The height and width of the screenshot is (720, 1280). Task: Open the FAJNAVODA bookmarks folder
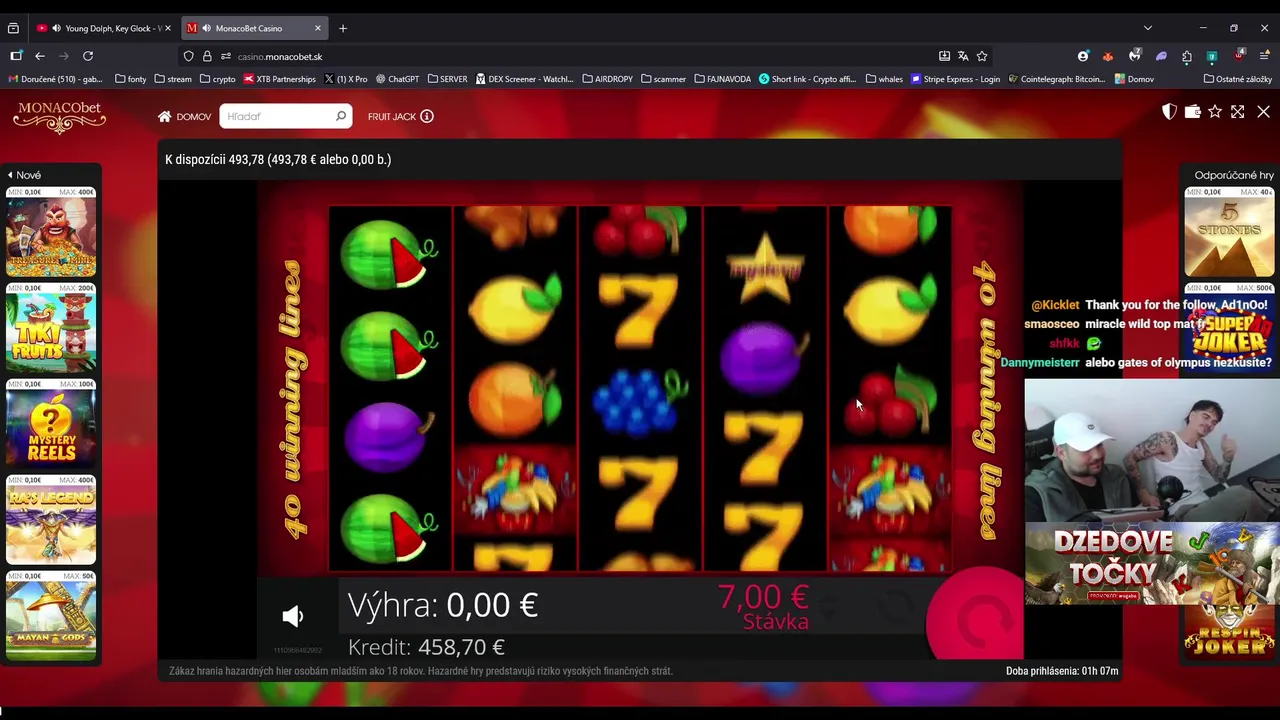tap(722, 79)
